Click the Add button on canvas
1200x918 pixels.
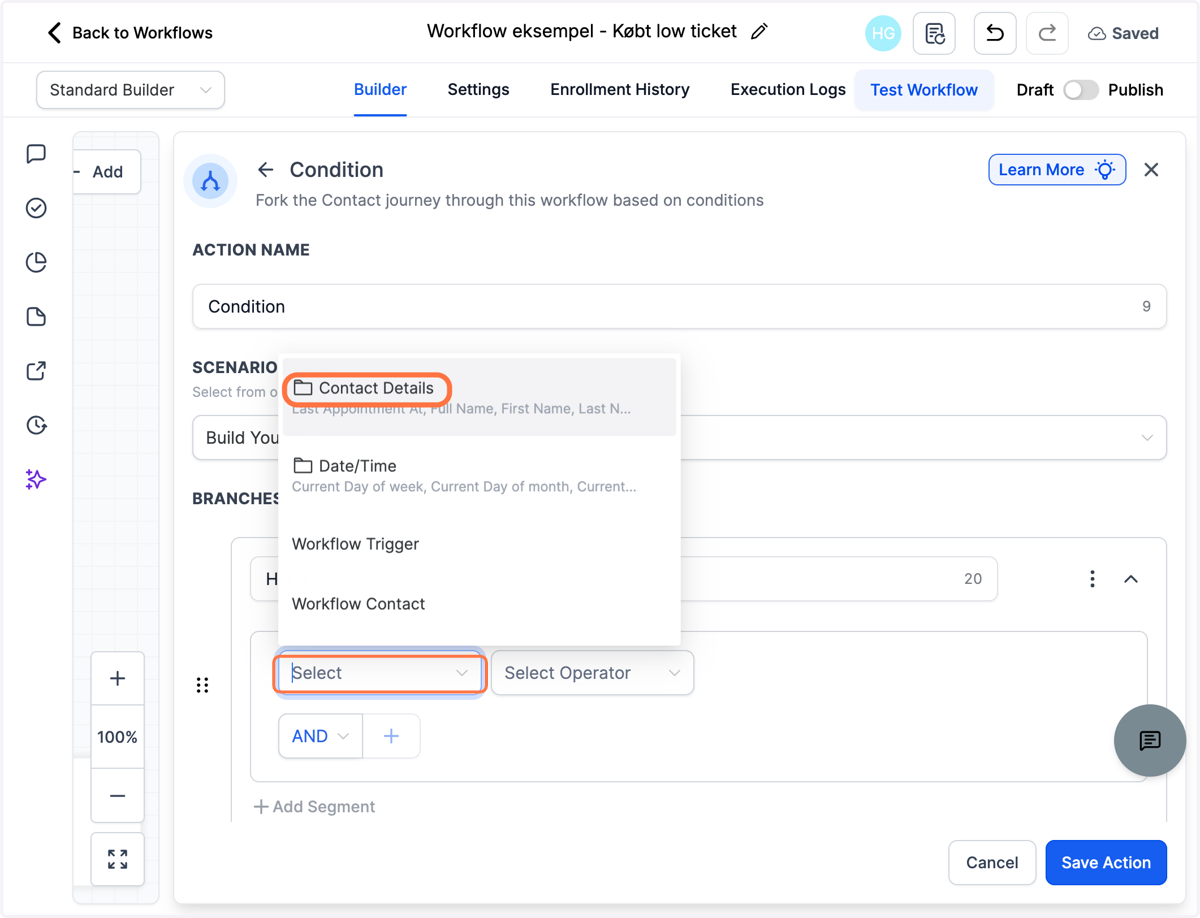coord(107,172)
